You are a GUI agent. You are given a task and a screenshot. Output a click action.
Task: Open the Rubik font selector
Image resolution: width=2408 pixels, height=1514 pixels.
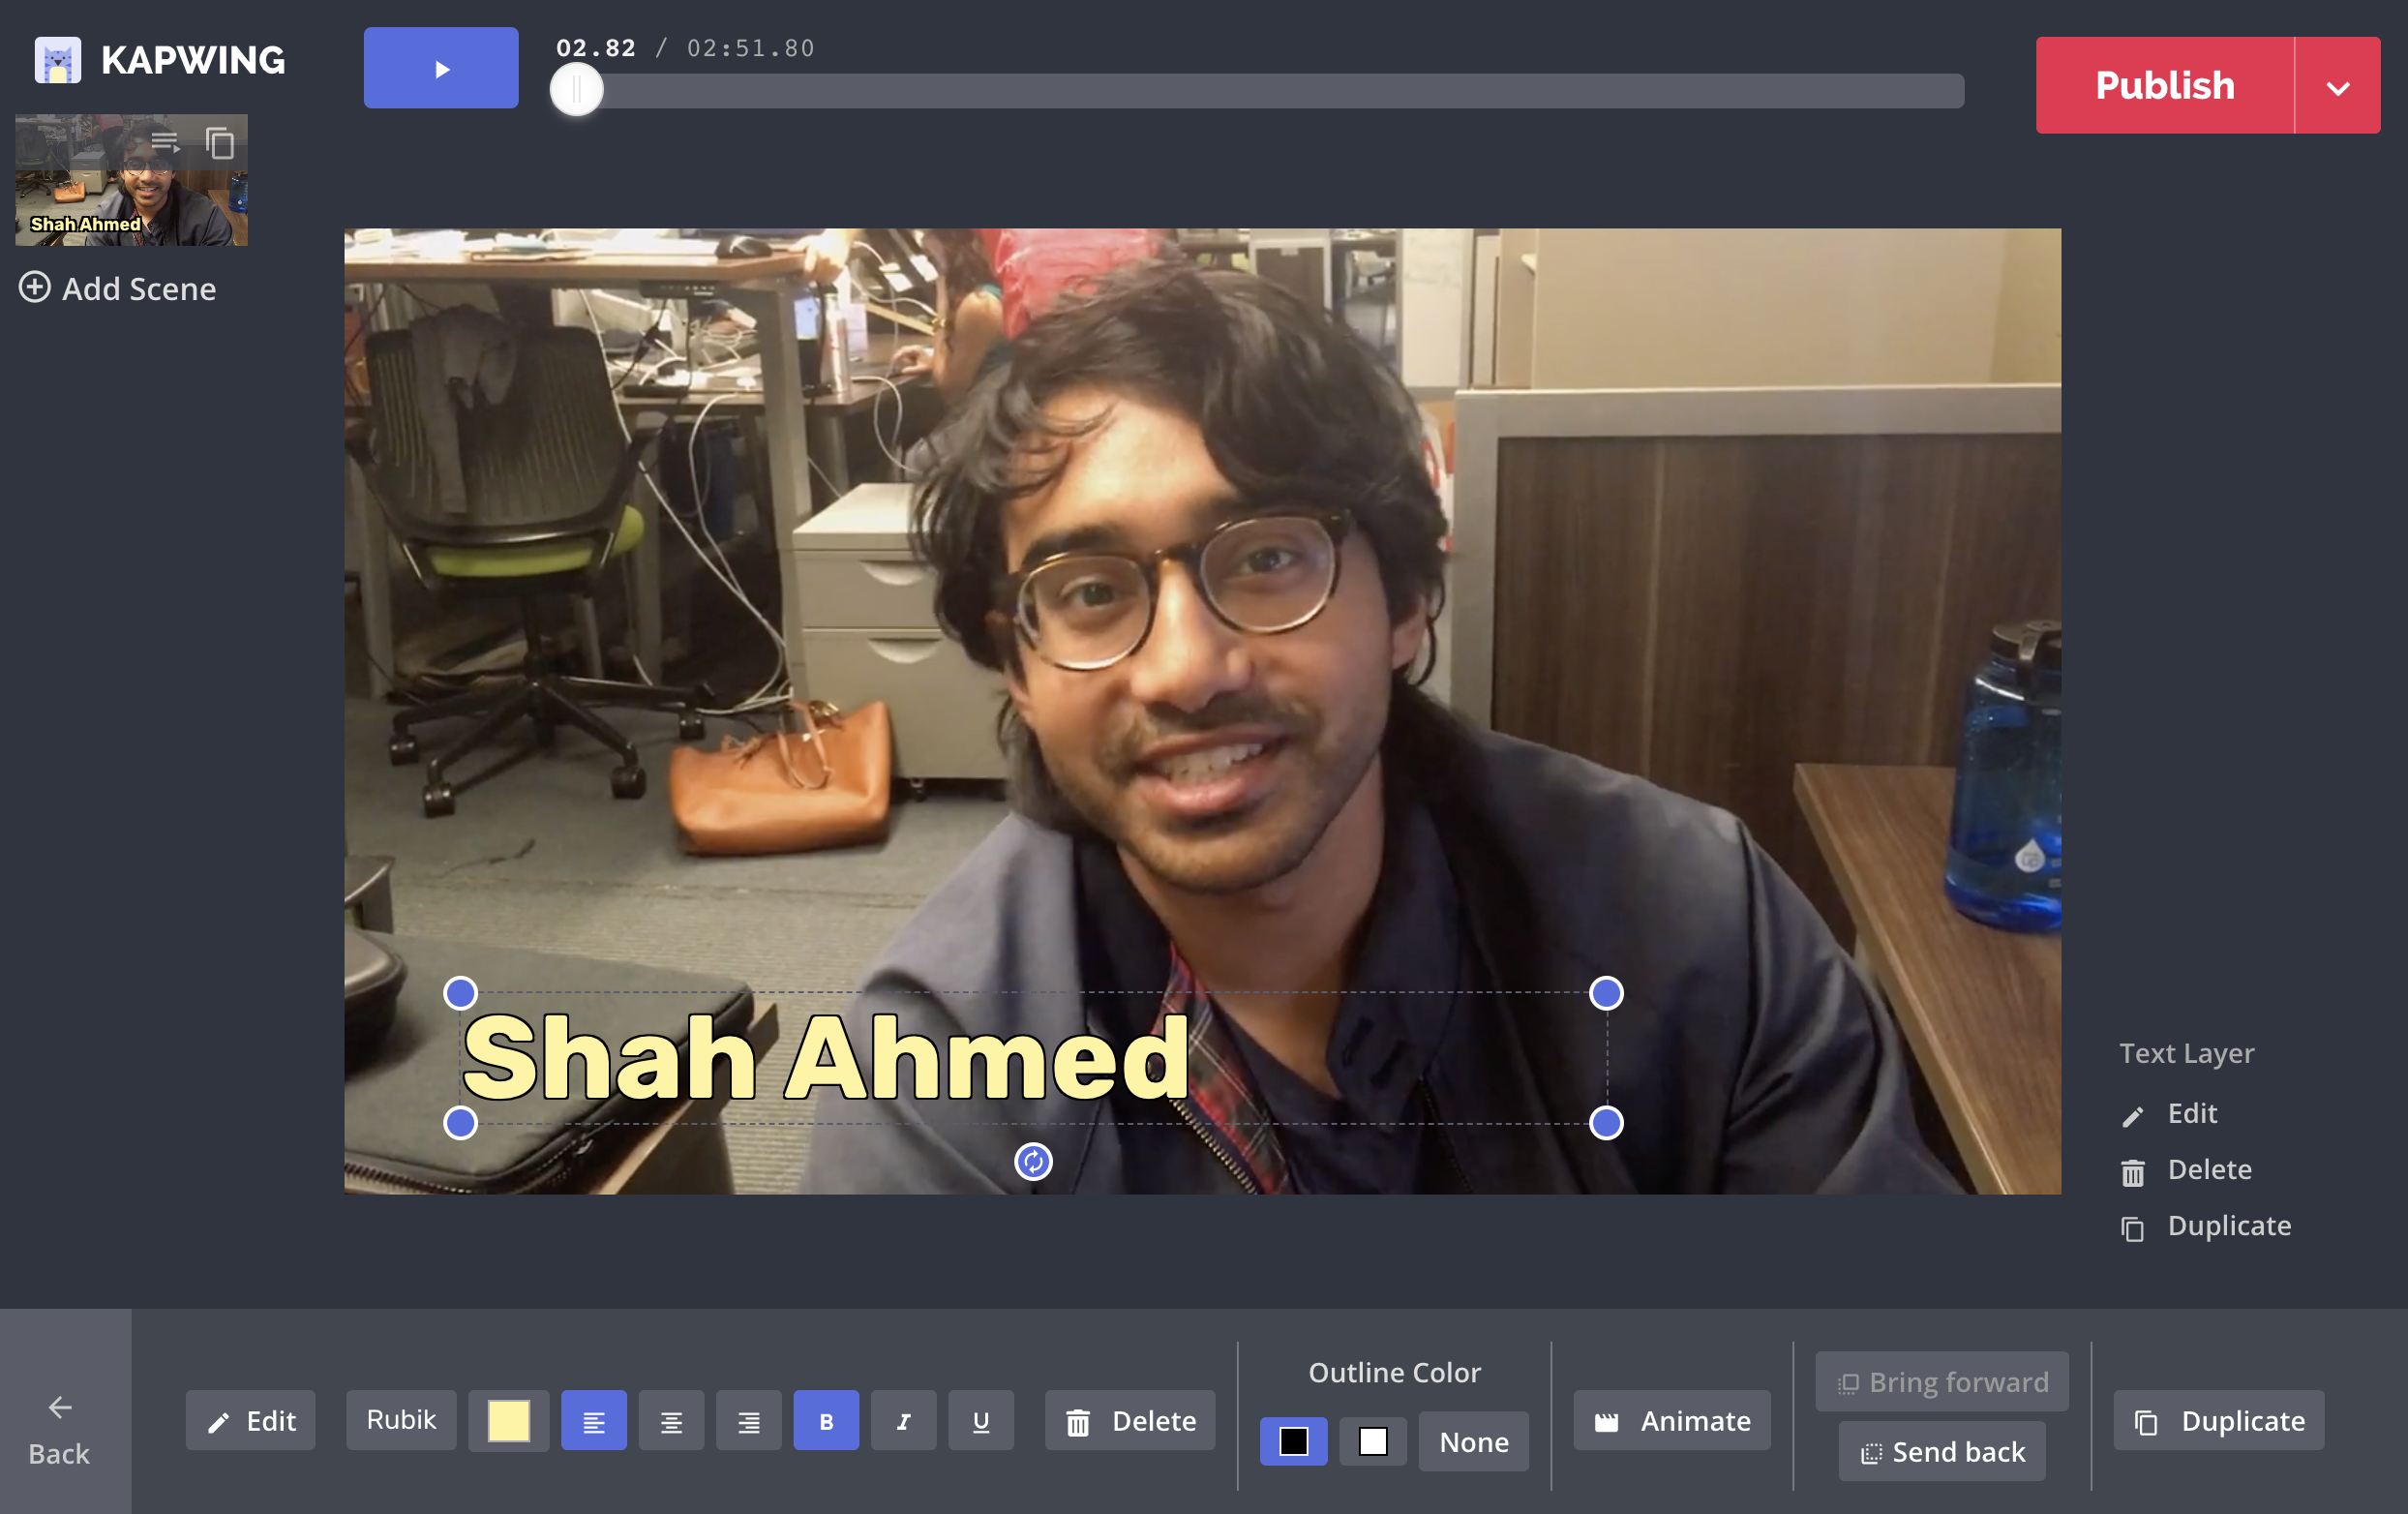(401, 1420)
